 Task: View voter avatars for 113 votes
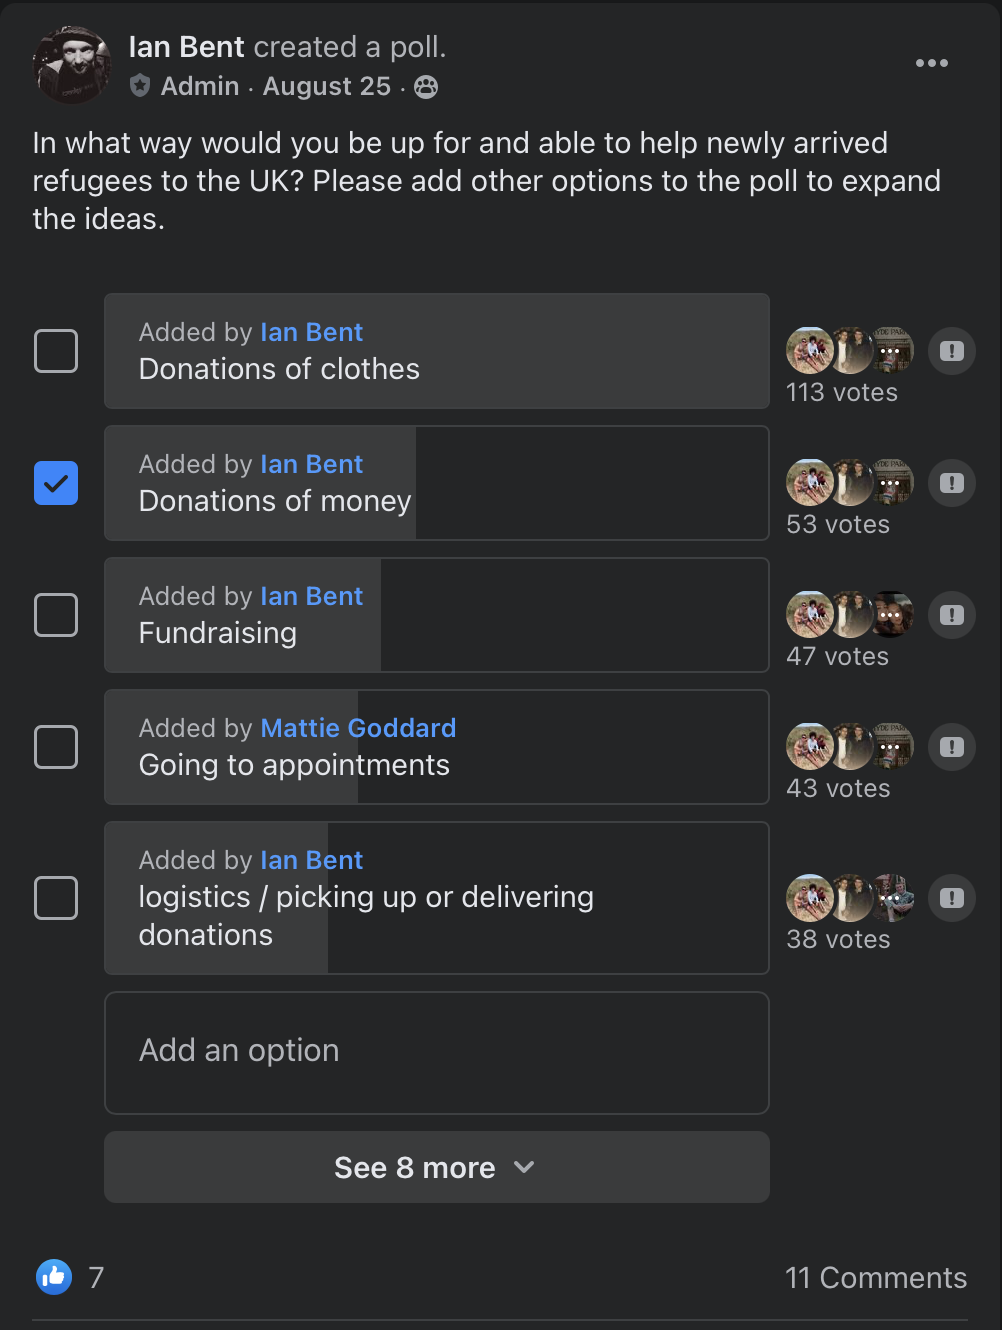[x=850, y=351]
